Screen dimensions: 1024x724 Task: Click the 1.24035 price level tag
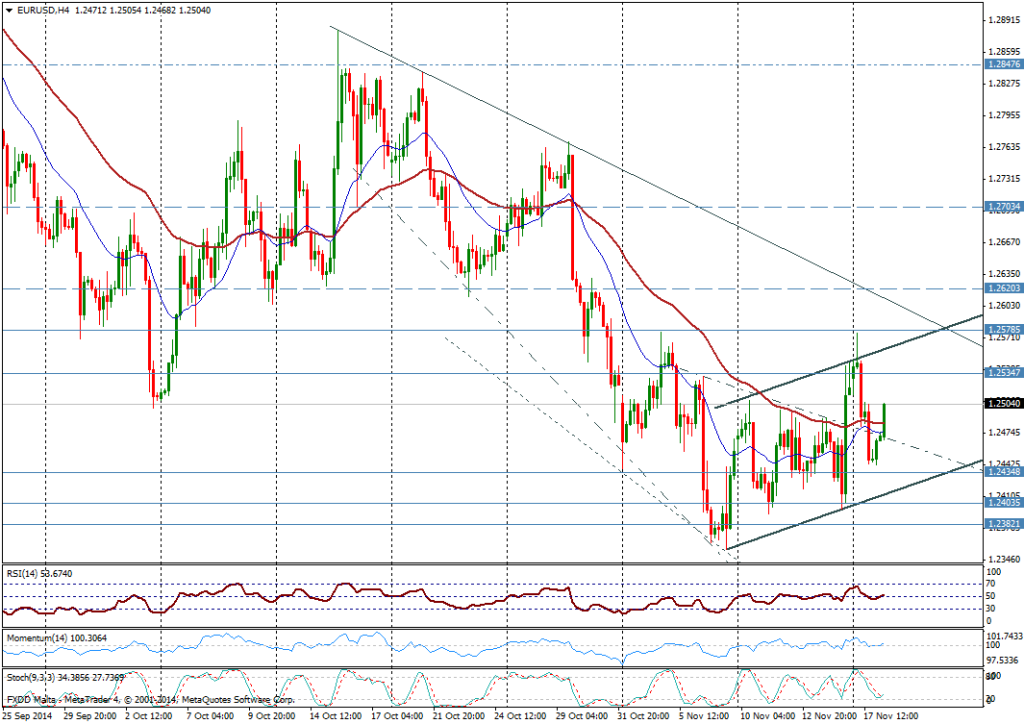tap(1003, 503)
